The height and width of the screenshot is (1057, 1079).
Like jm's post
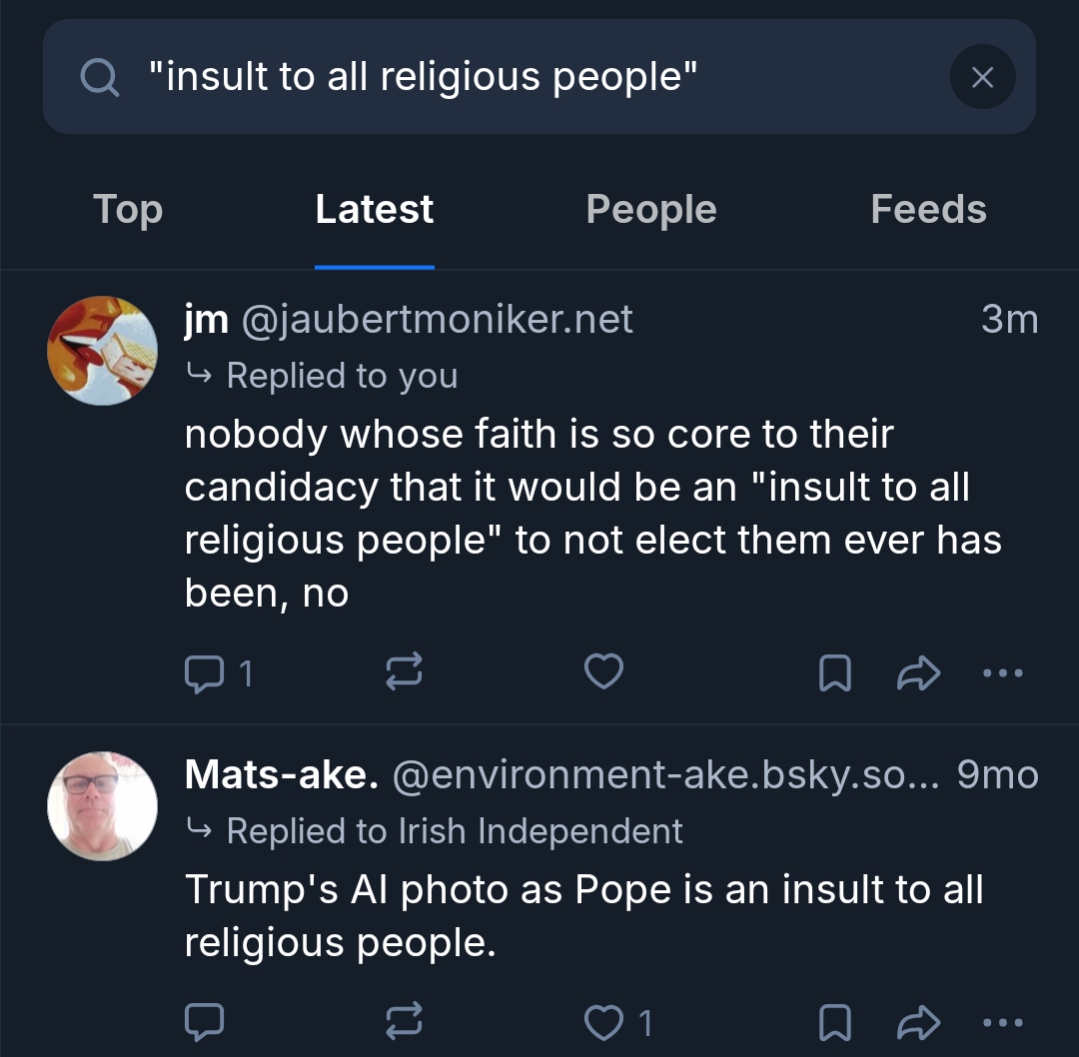603,673
